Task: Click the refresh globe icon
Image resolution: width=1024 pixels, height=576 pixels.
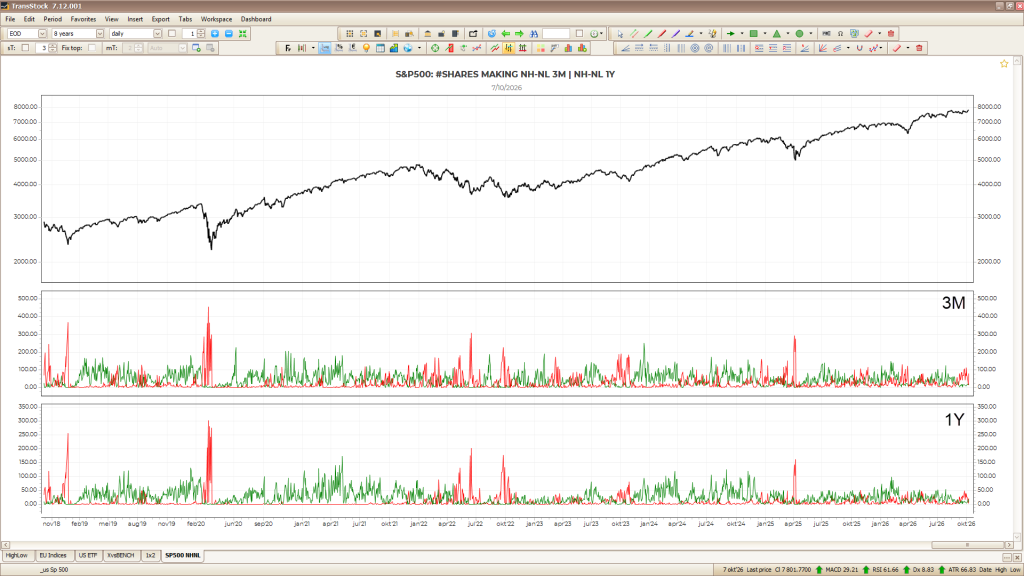Action: [492, 33]
